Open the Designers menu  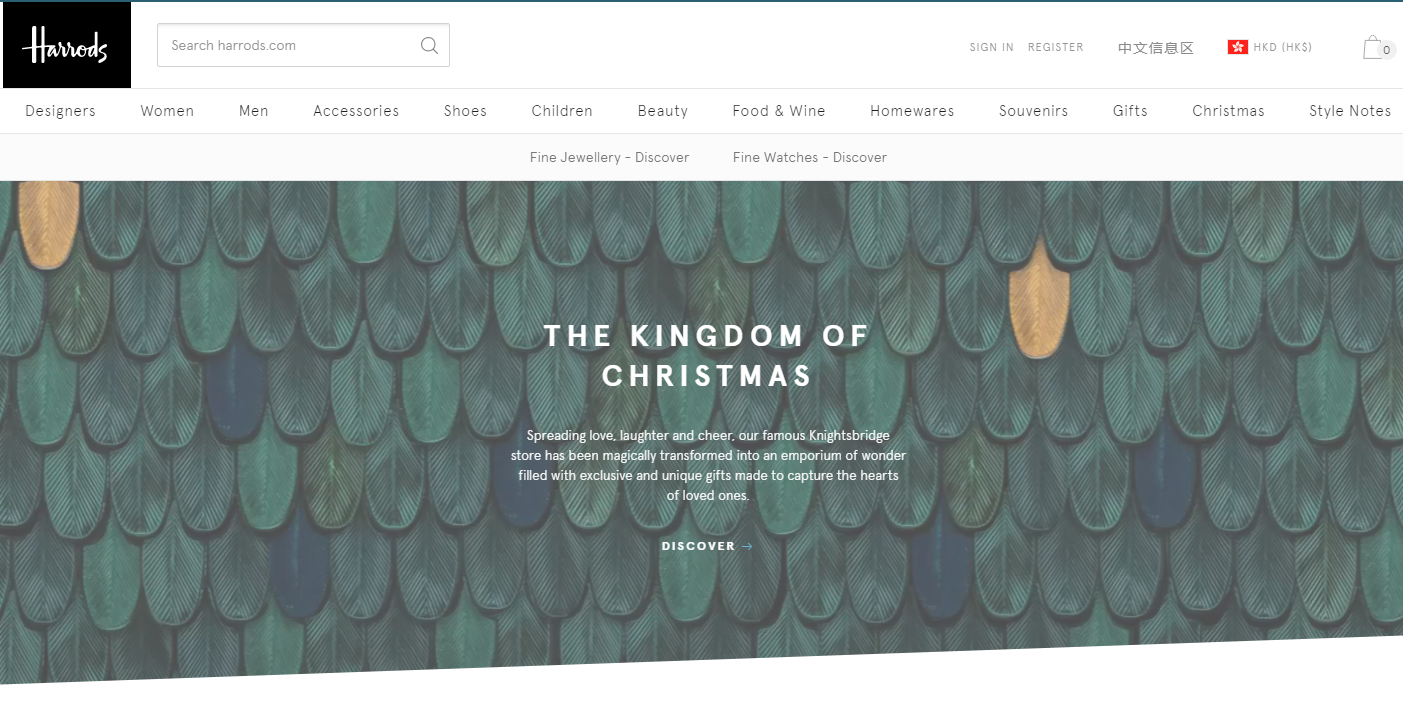click(60, 111)
